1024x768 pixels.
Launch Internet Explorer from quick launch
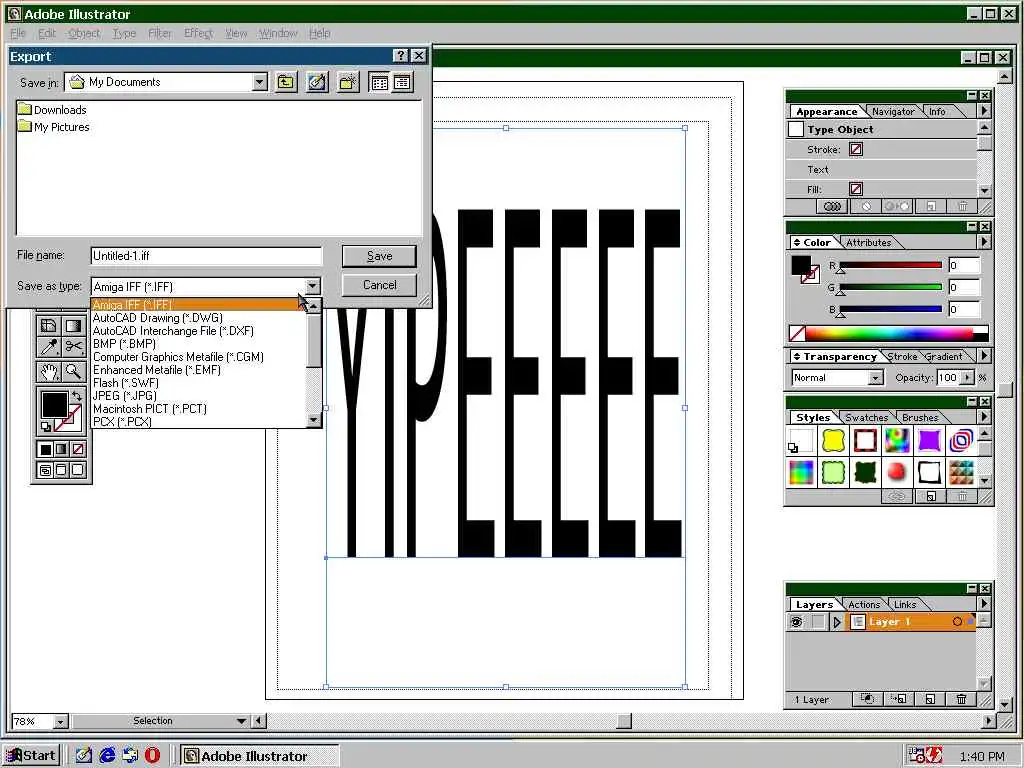pyautogui.click(x=107, y=756)
